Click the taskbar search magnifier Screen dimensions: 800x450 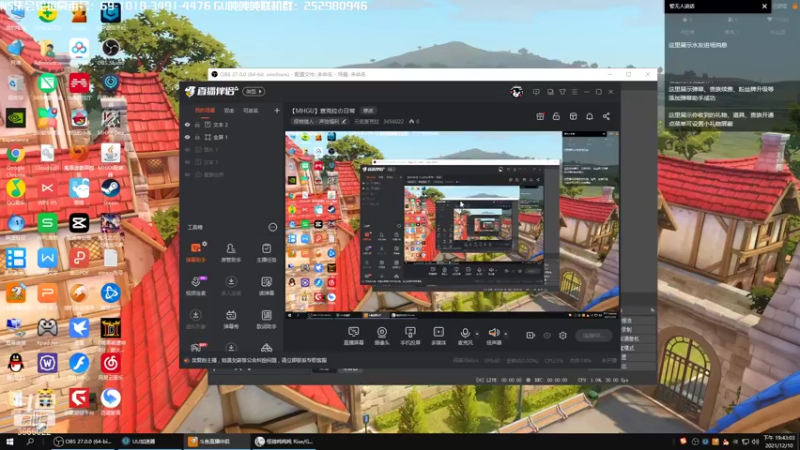click(30, 441)
